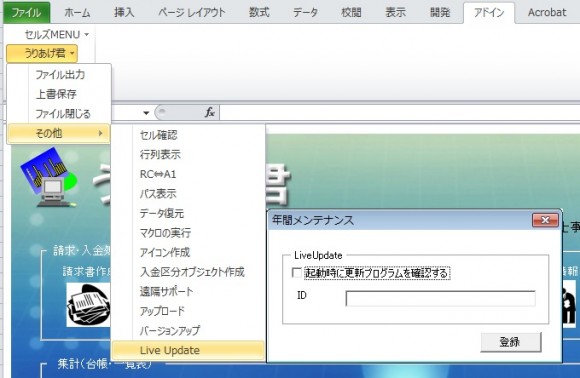Click the computer chart logo icon

(x=49, y=177)
